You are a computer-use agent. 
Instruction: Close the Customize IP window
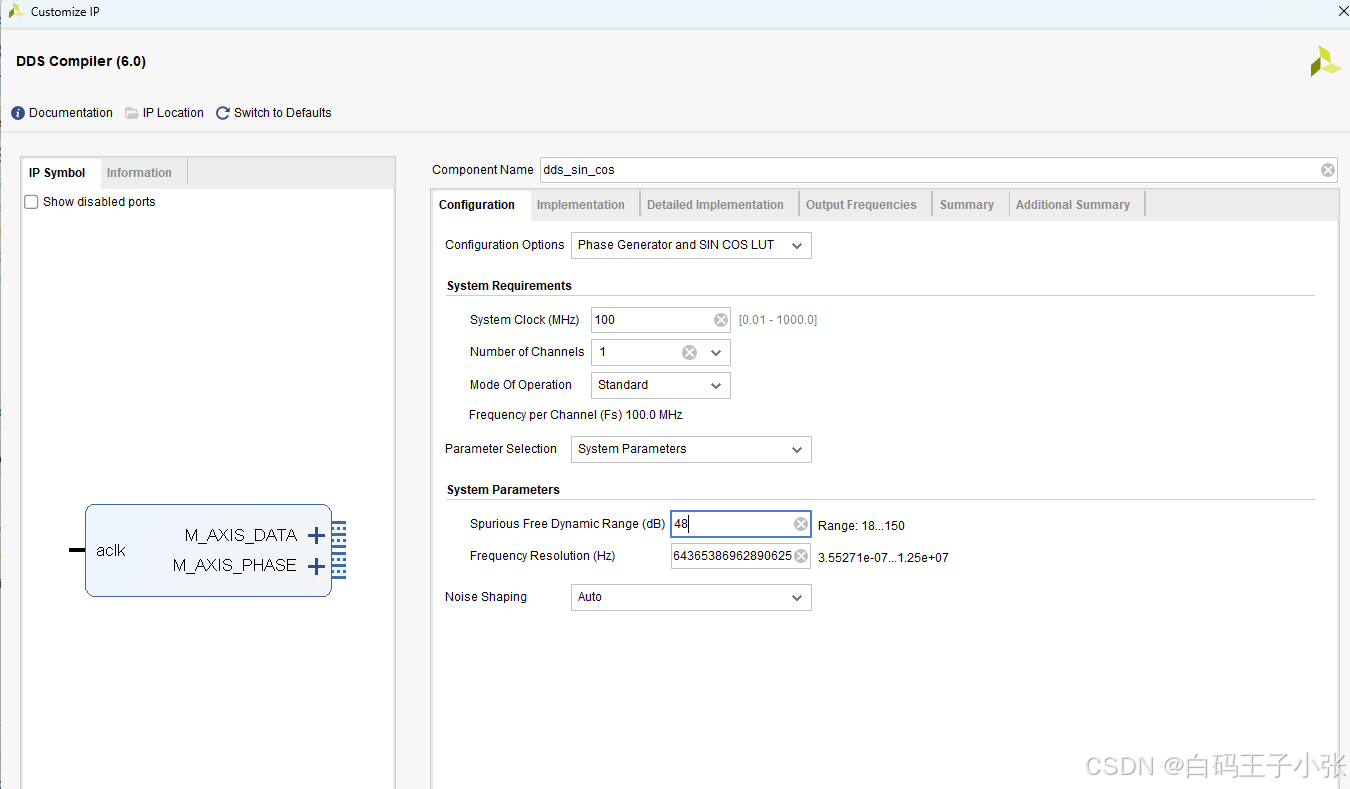[1343, 11]
